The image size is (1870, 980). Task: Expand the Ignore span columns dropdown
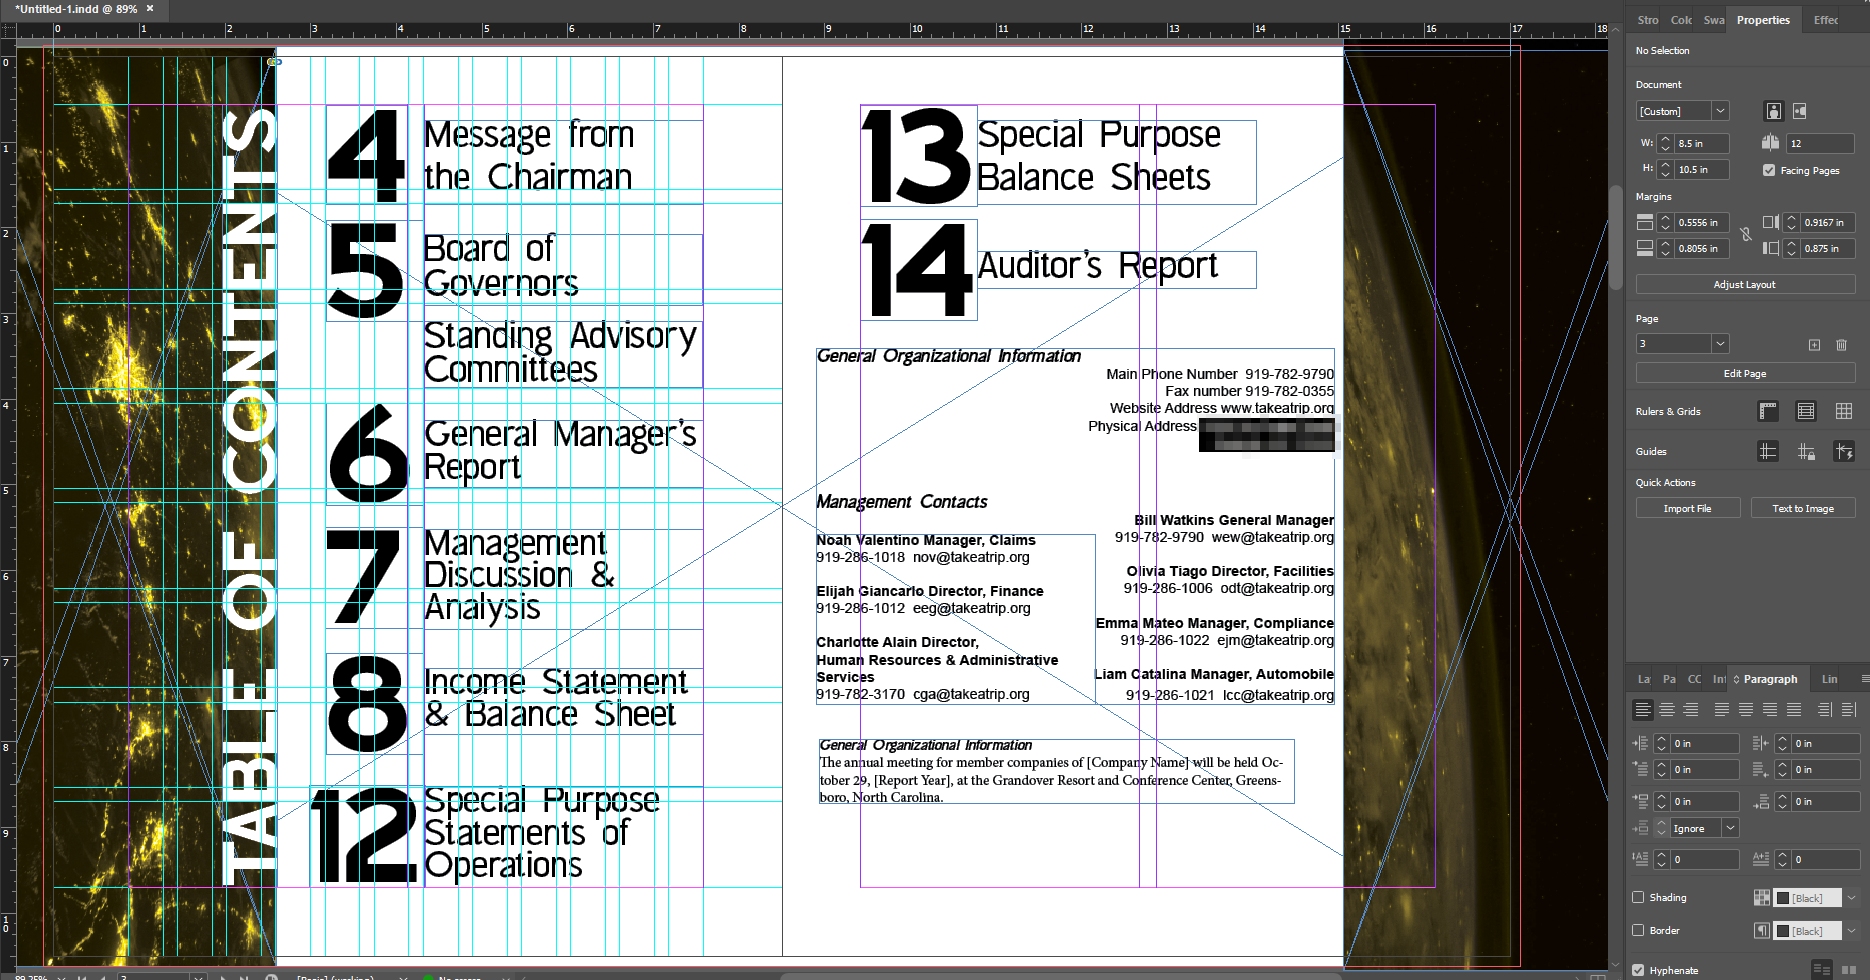[x=1730, y=828]
